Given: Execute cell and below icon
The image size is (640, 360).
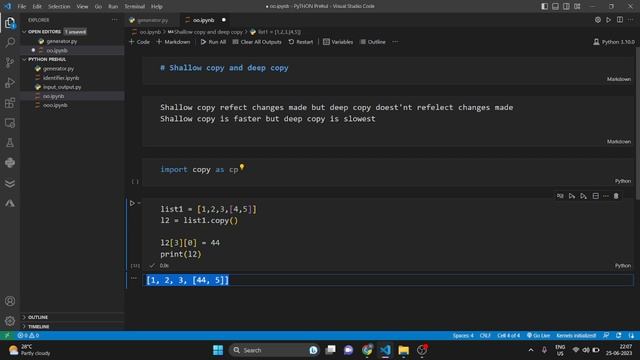Looking at the screenshot, I should pyautogui.click(x=584, y=196).
